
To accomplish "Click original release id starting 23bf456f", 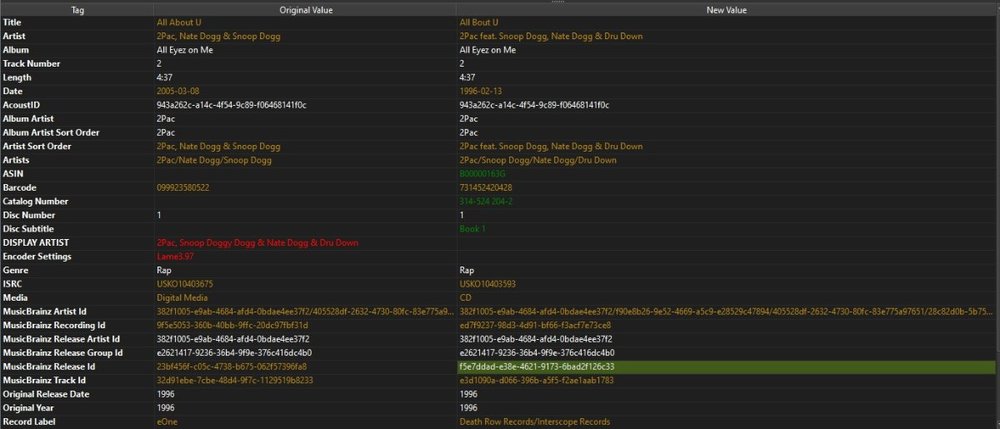I will tap(232, 367).
